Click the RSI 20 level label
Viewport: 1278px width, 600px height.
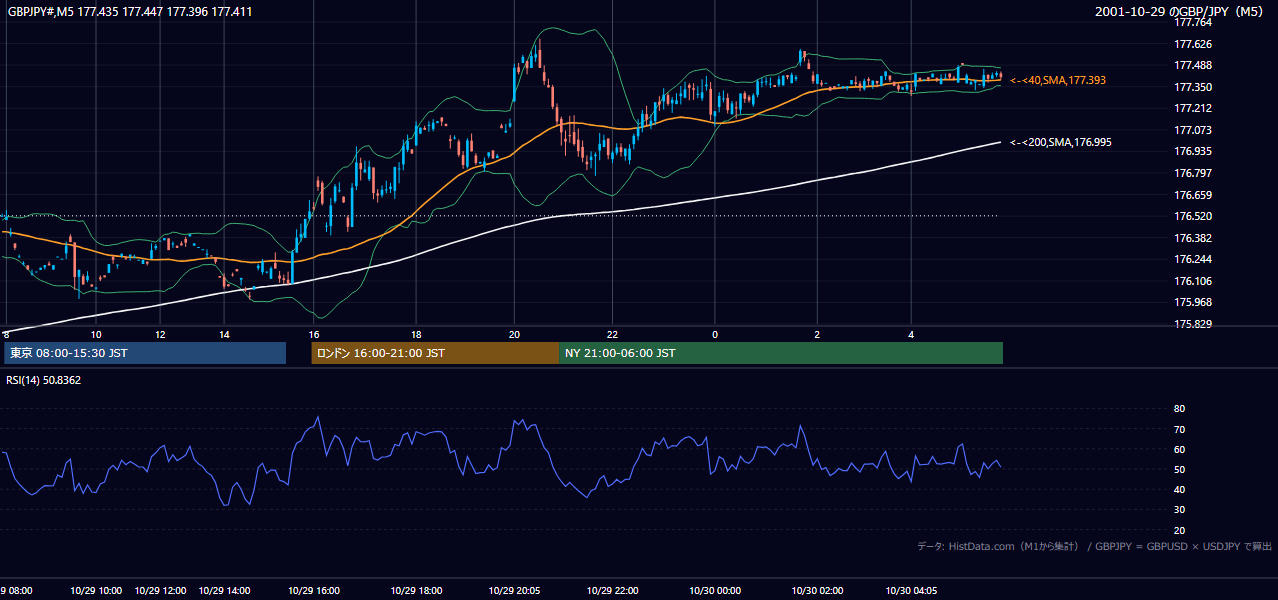(x=1179, y=530)
